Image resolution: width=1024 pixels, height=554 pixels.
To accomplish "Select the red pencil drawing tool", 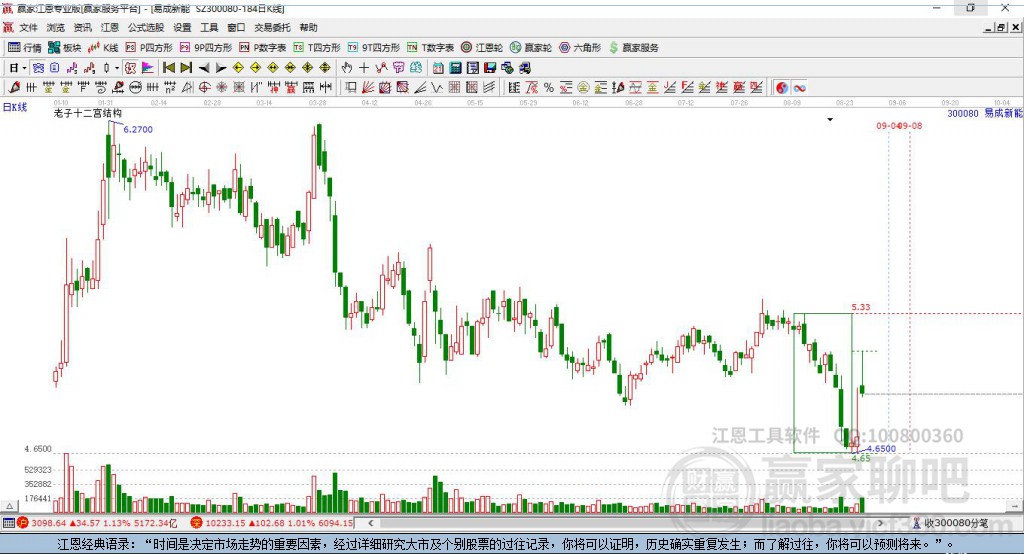I will pos(14,88).
